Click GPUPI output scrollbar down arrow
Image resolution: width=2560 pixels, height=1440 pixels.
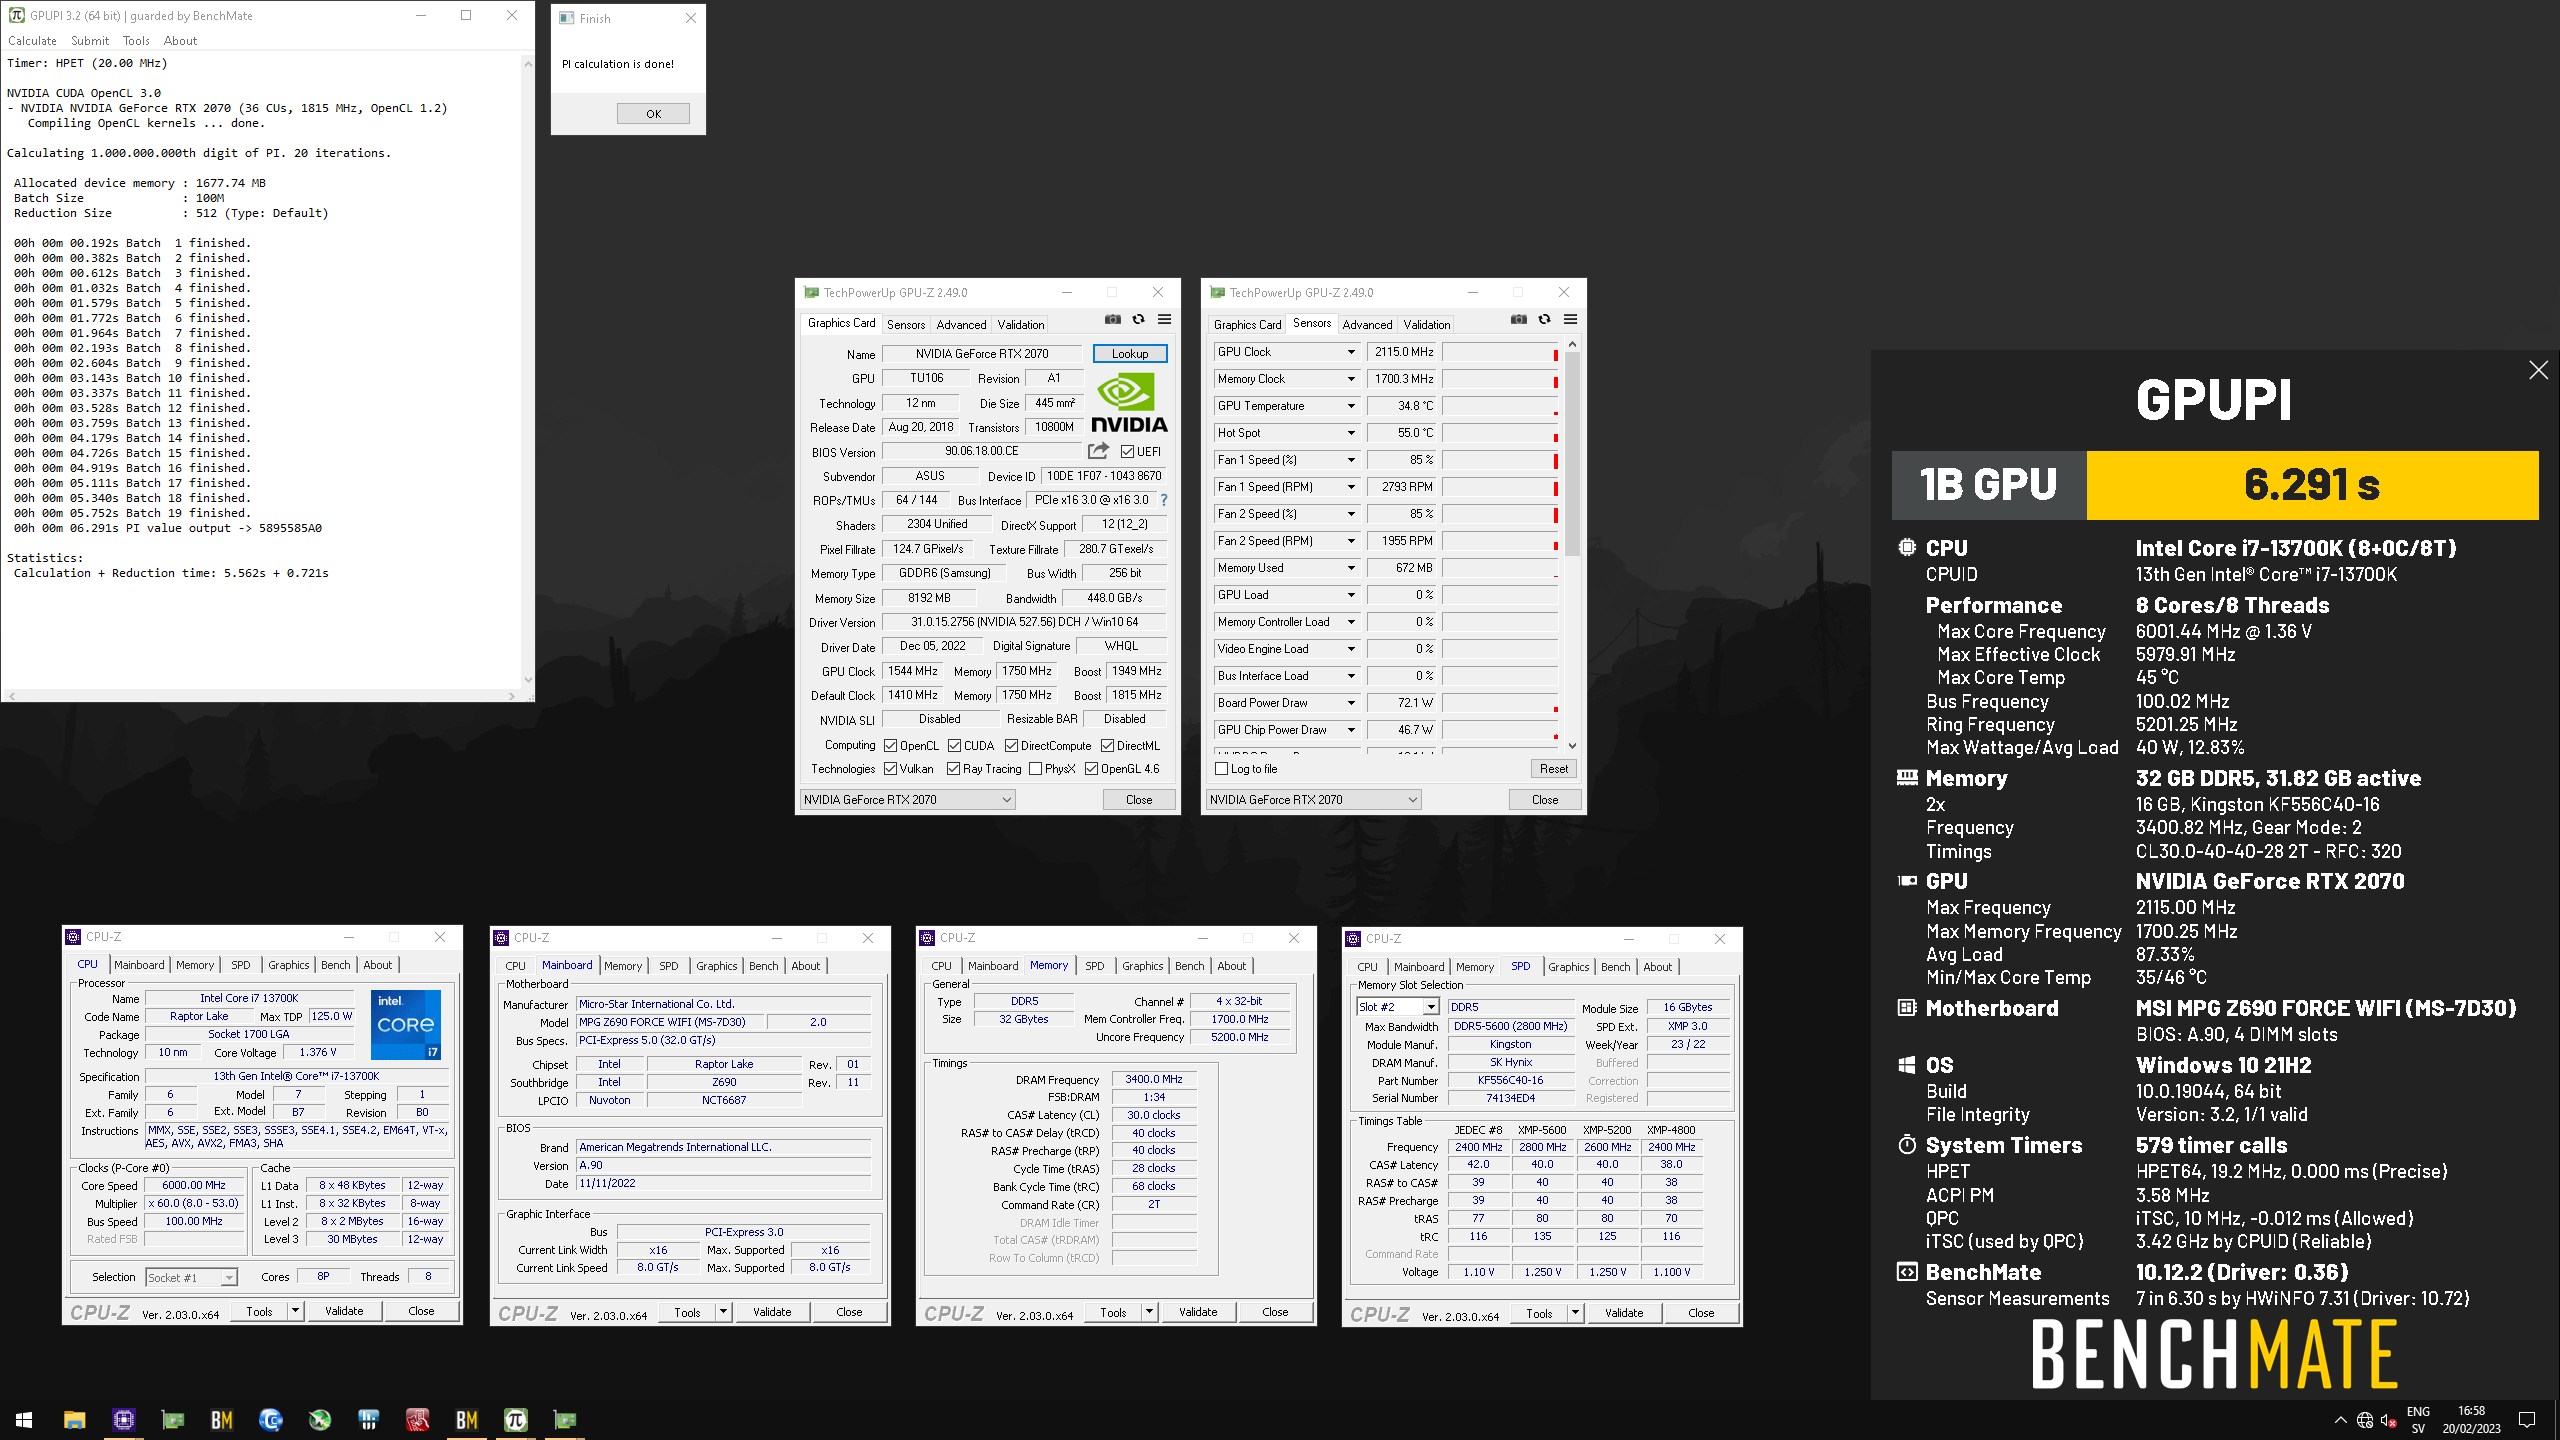(x=528, y=680)
